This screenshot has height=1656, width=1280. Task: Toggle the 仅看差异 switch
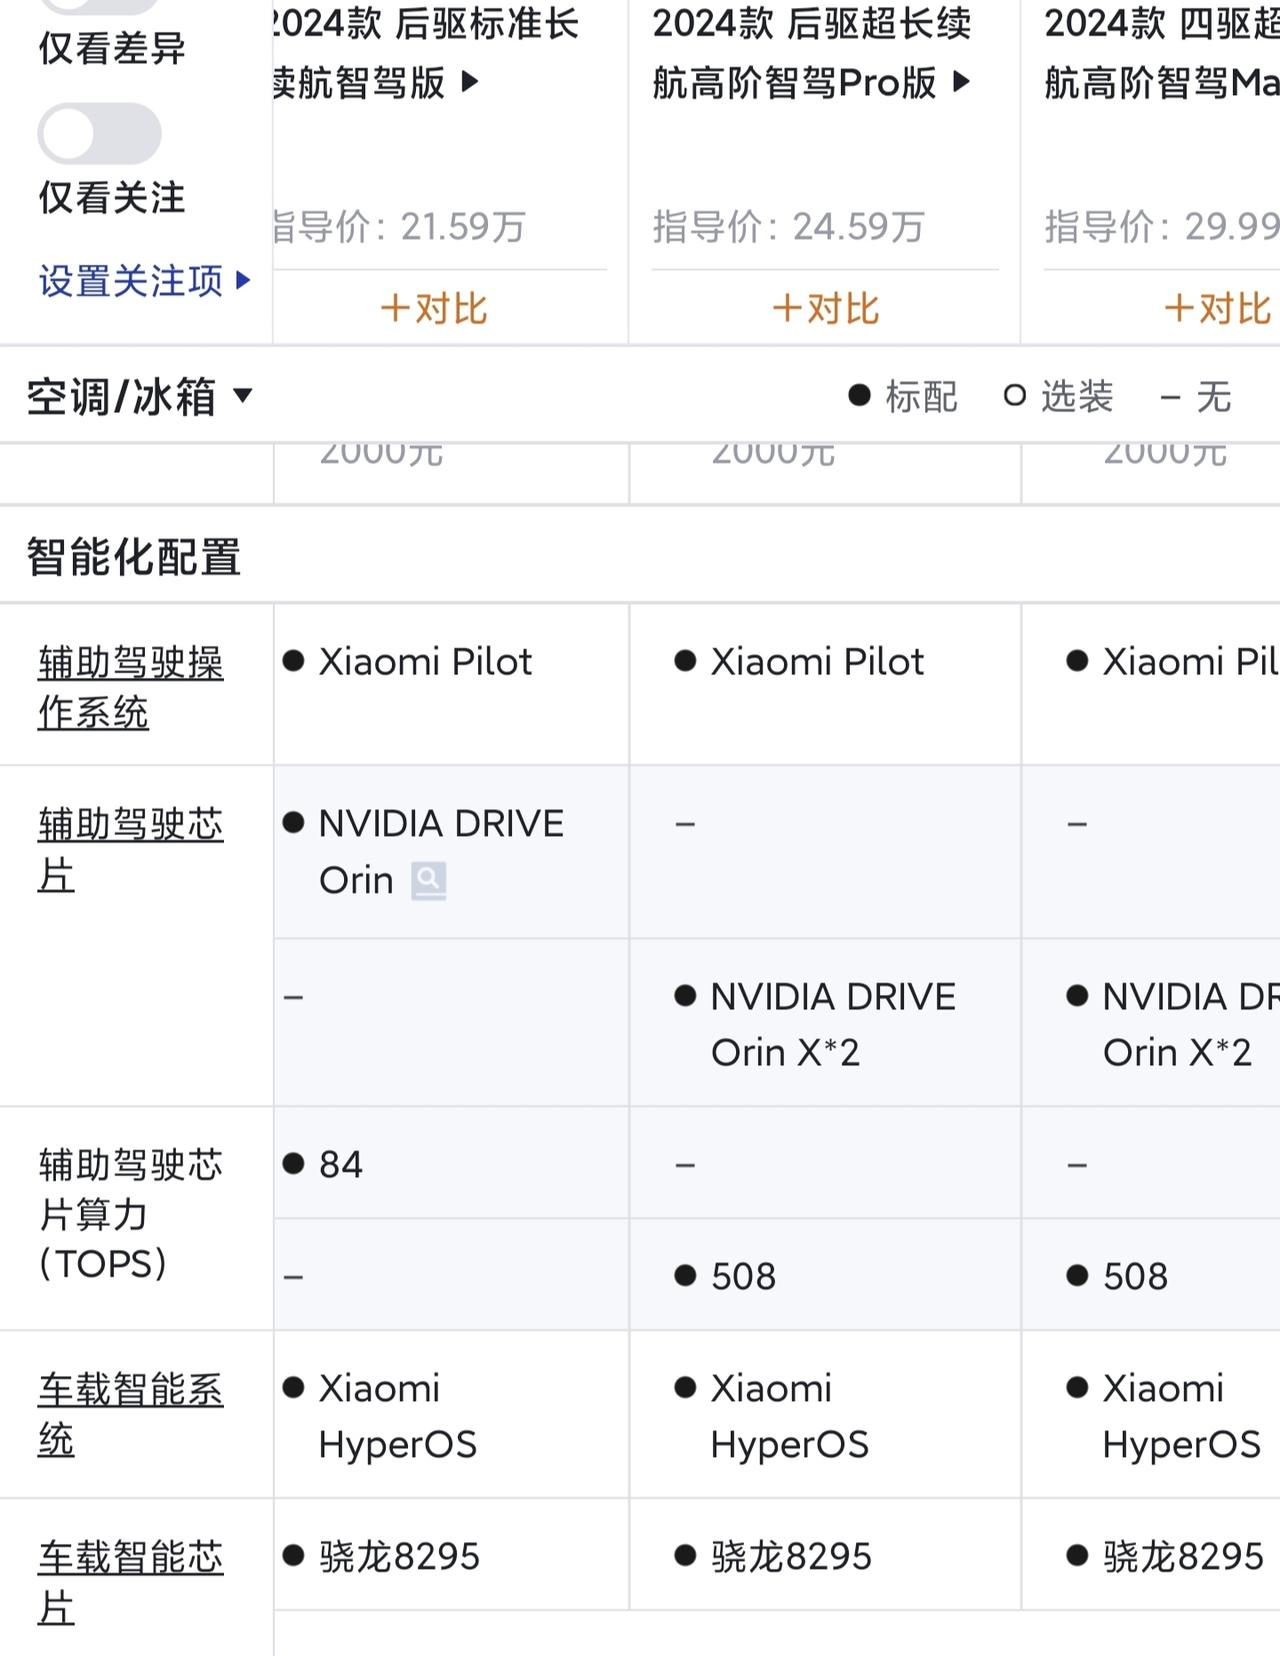(x=99, y=4)
